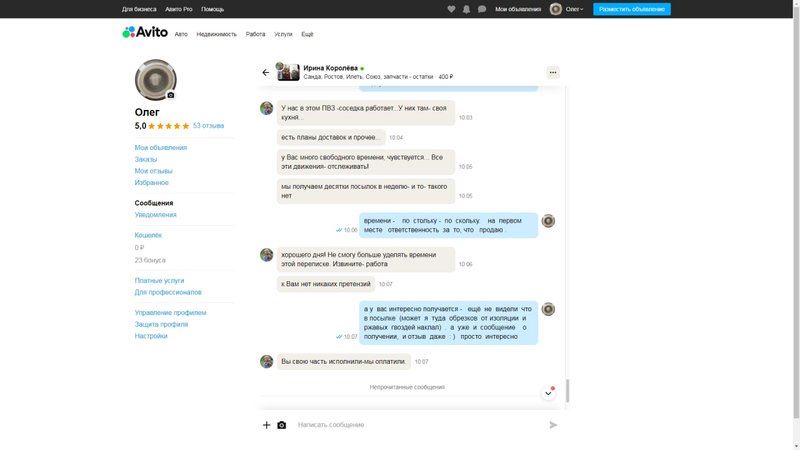Open listing thumbnail in chat header

point(288,72)
